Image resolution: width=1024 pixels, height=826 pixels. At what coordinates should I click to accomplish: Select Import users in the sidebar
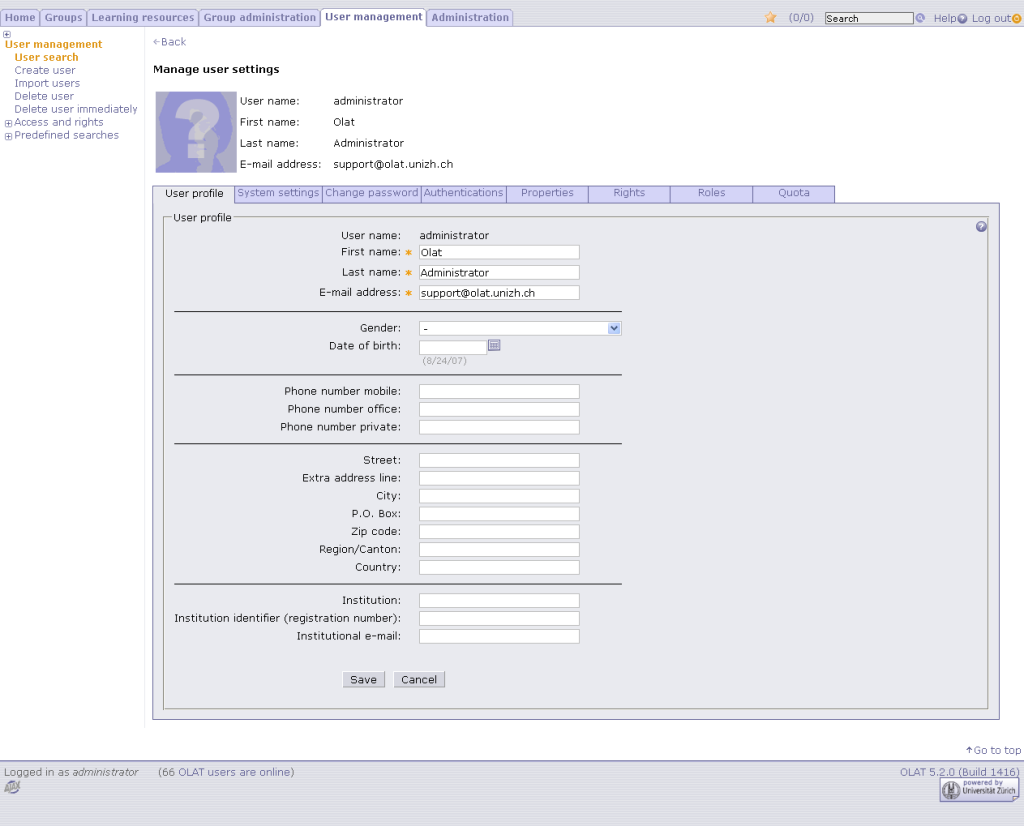pos(47,83)
